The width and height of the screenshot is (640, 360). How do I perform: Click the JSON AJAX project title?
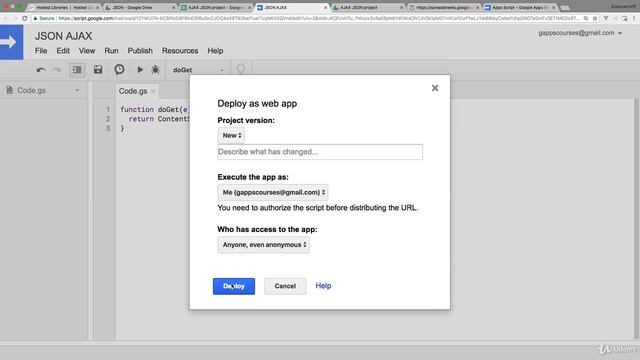coord(63,36)
